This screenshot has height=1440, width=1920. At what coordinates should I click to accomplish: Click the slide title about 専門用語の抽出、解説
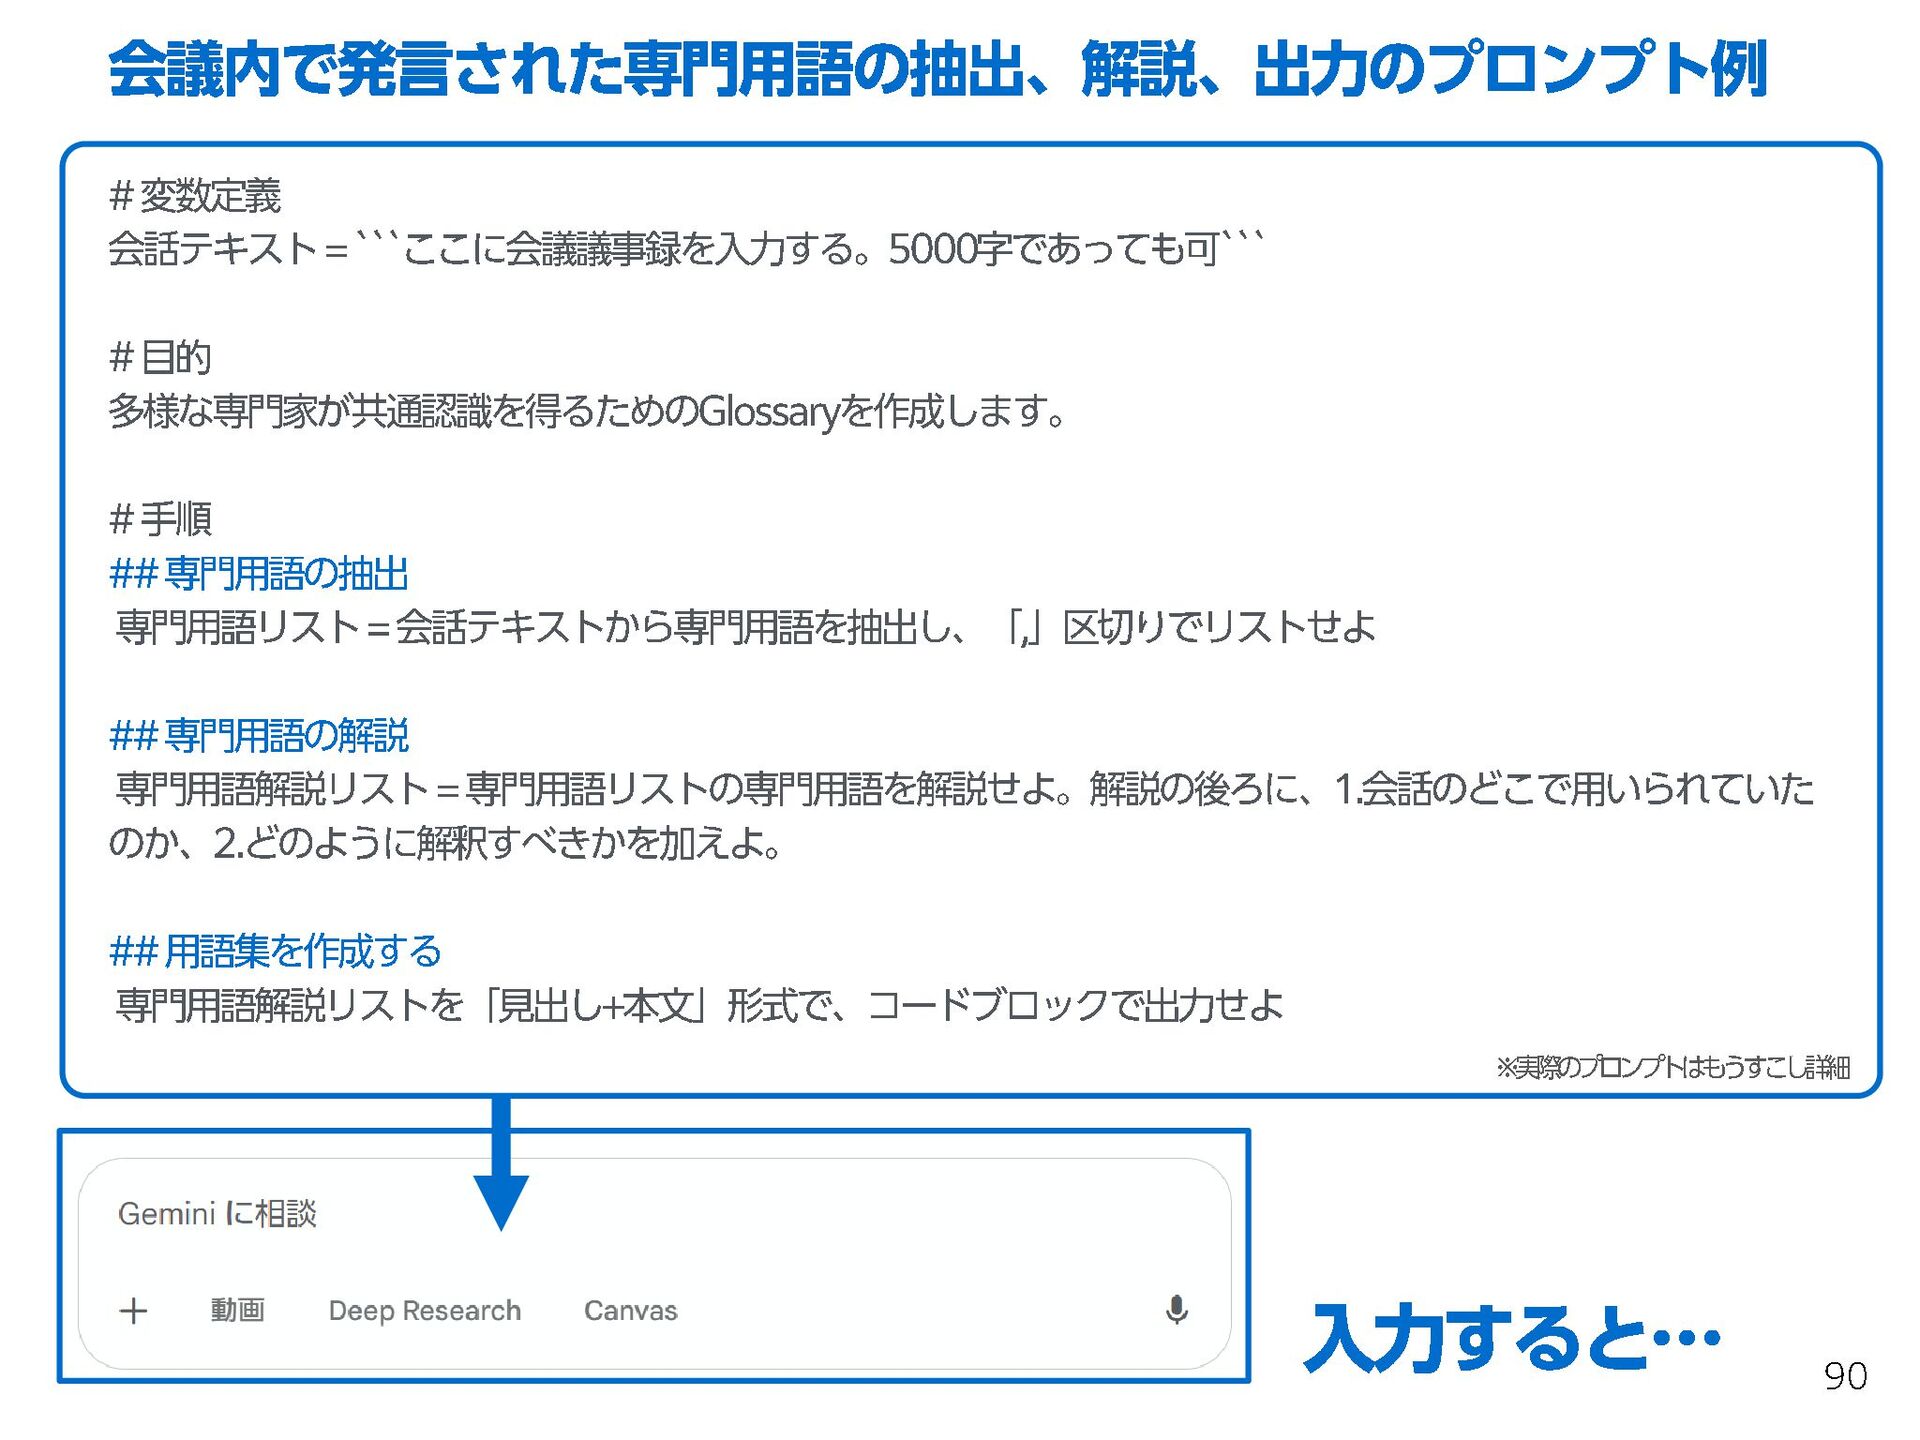(x=938, y=69)
